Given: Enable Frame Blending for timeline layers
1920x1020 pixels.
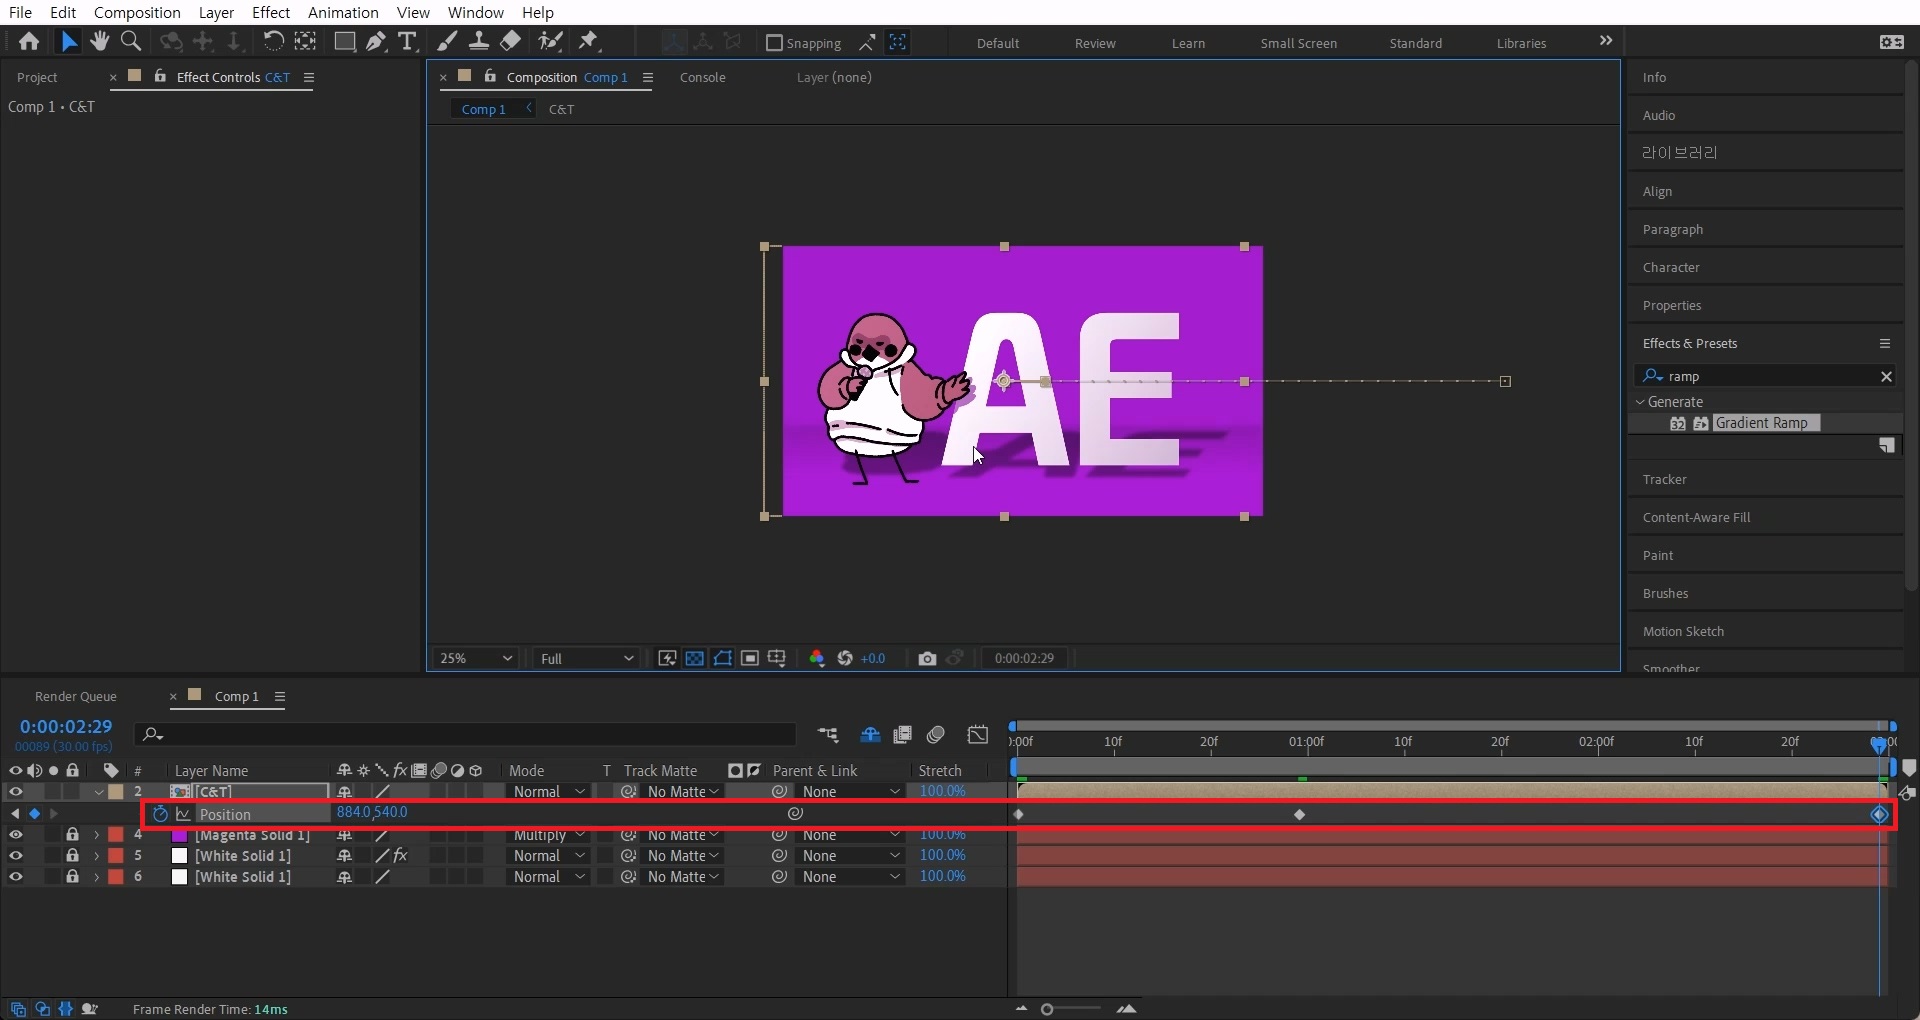Looking at the screenshot, I should coord(902,735).
